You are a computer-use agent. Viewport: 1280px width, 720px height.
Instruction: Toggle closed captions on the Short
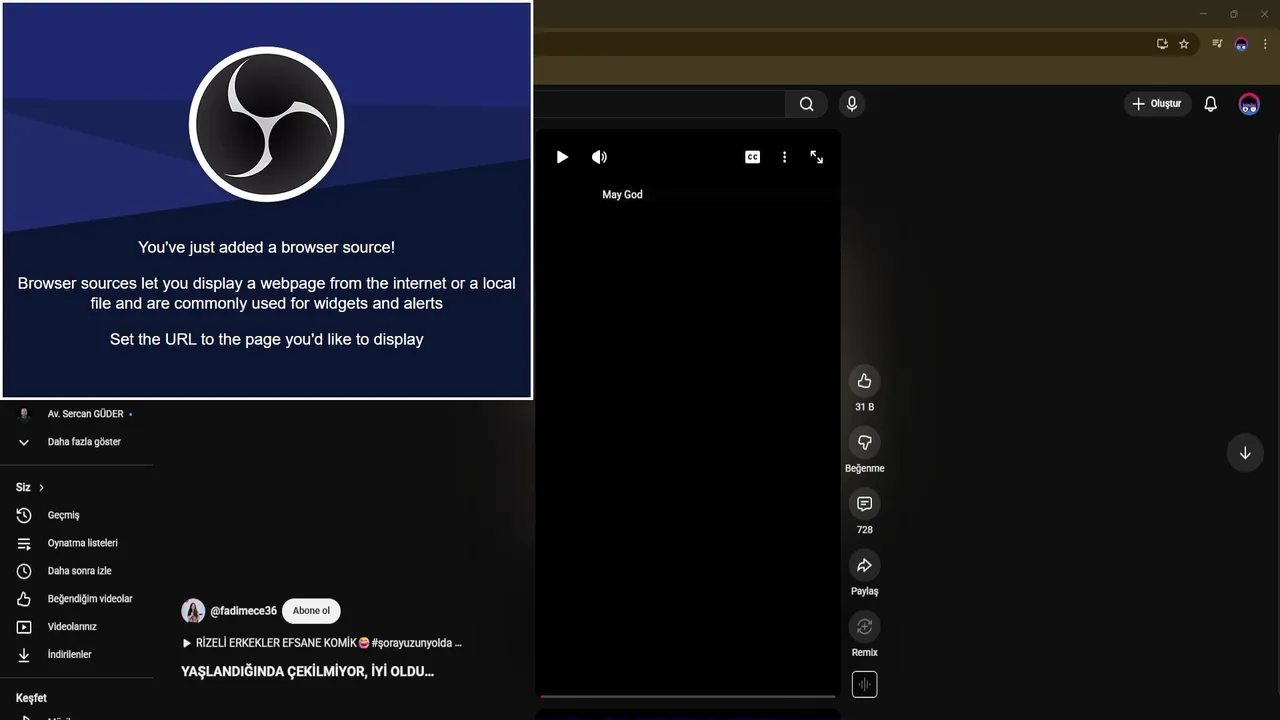[x=753, y=157]
